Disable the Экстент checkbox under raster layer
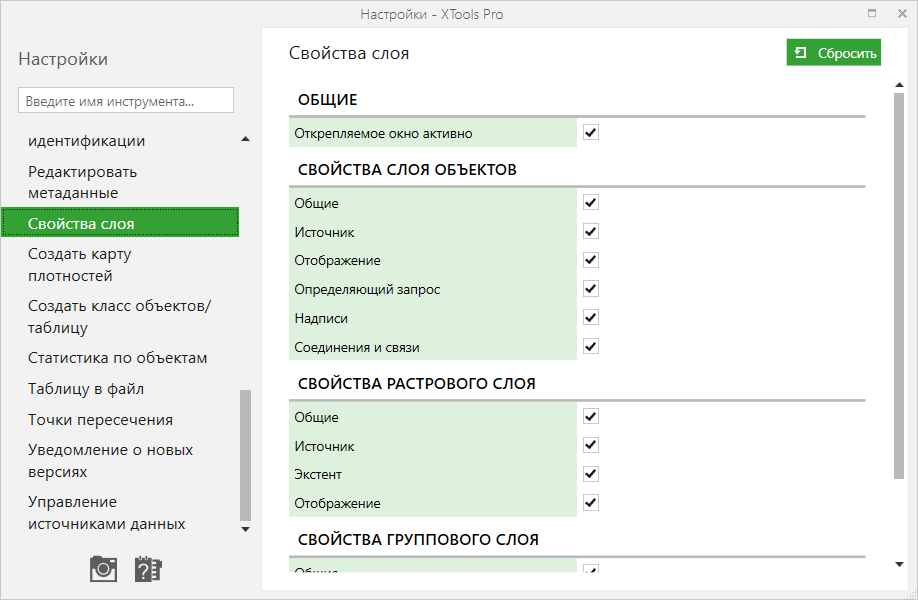Image resolution: width=918 pixels, height=600 pixels. point(590,474)
